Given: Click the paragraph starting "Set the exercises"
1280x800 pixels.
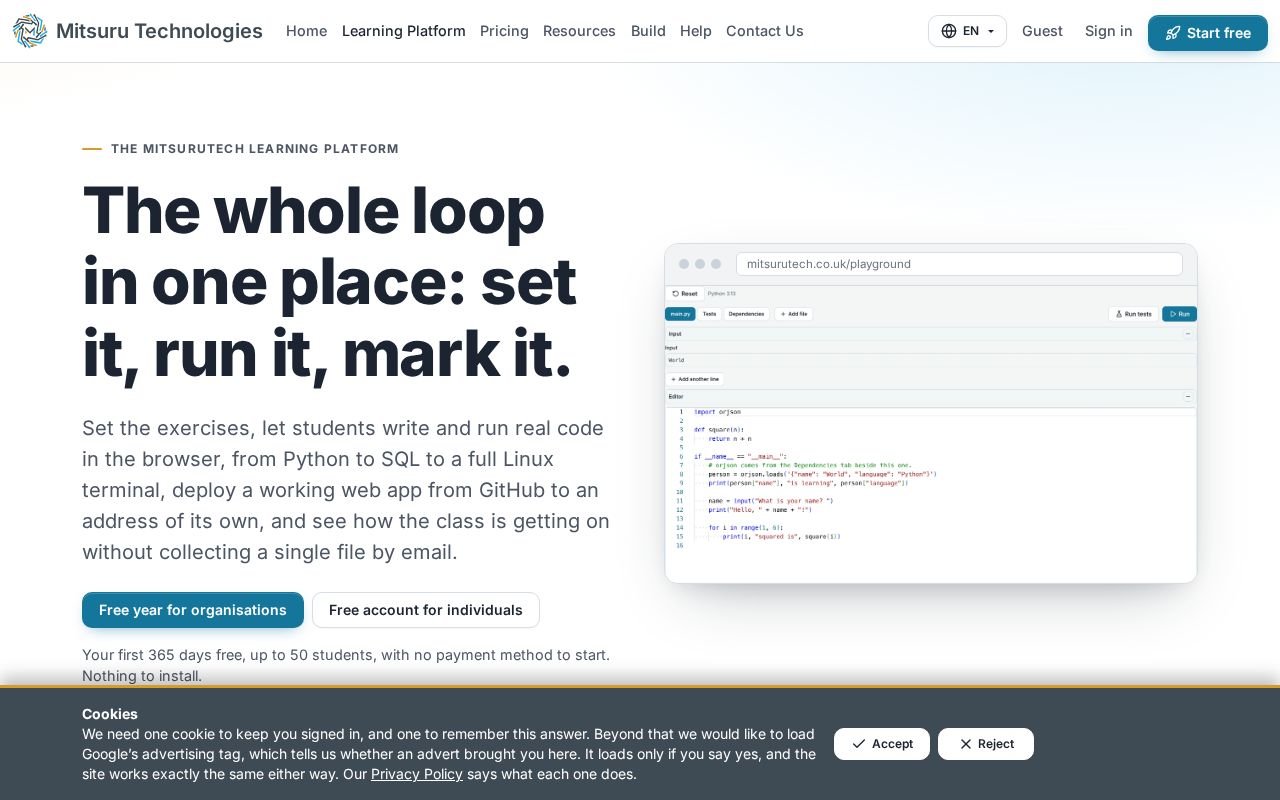Looking at the screenshot, I should point(346,490).
